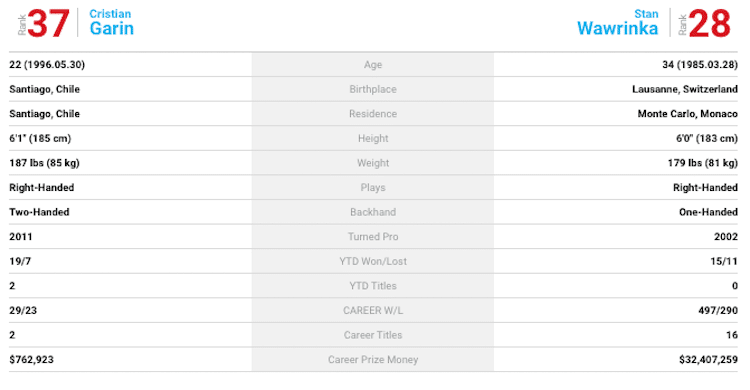The image size is (750, 390).
Task: Click Wawrinka's prize money $32,407,259
Action: (708, 359)
